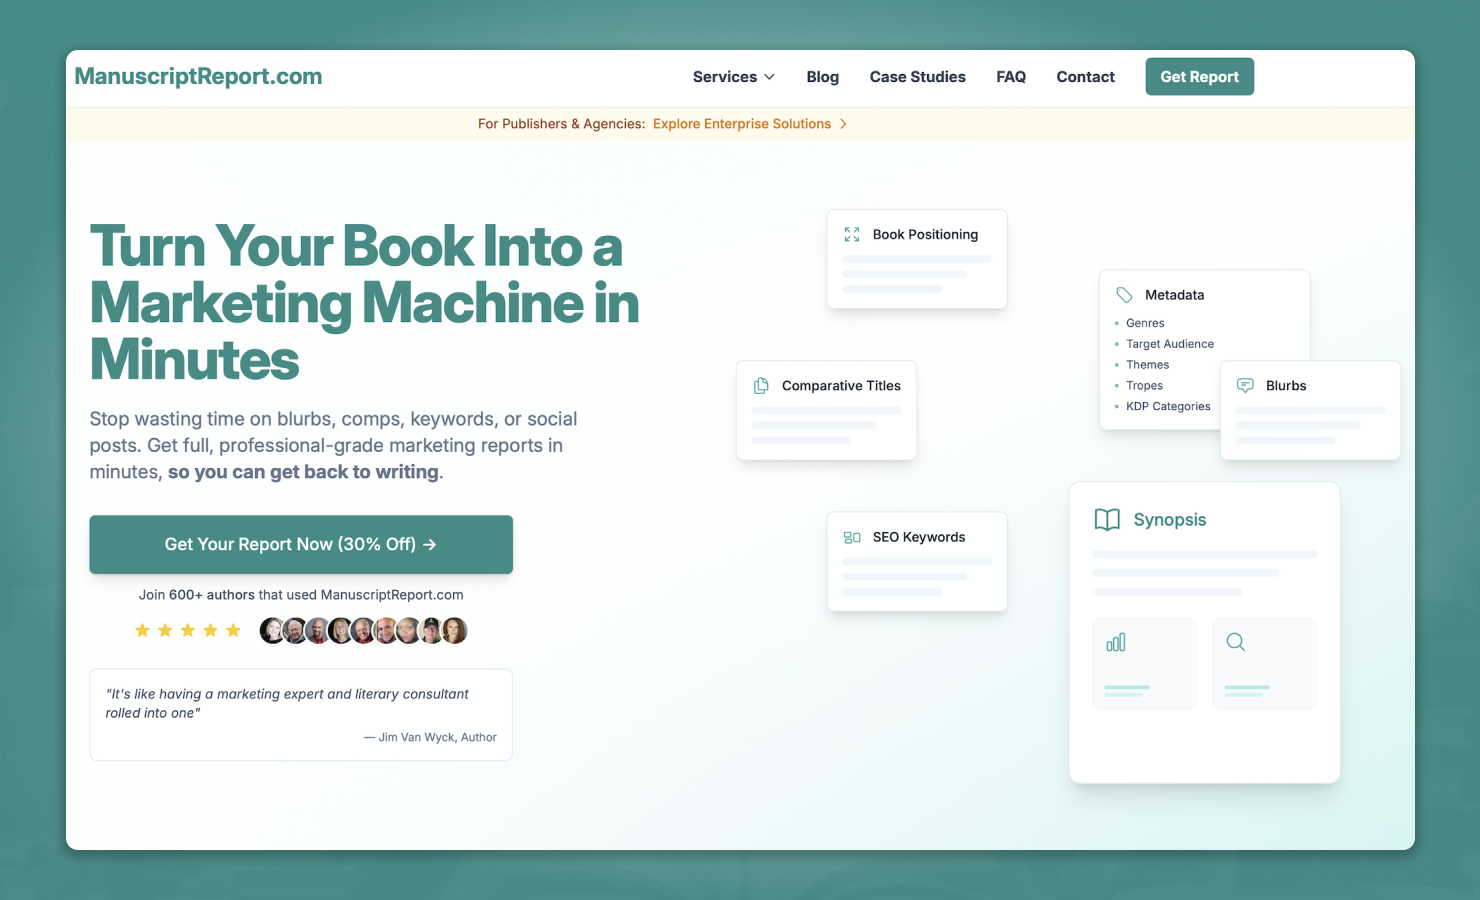Click Genres in Metadata list
1480x900 pixels.
tap(1145, 323)
